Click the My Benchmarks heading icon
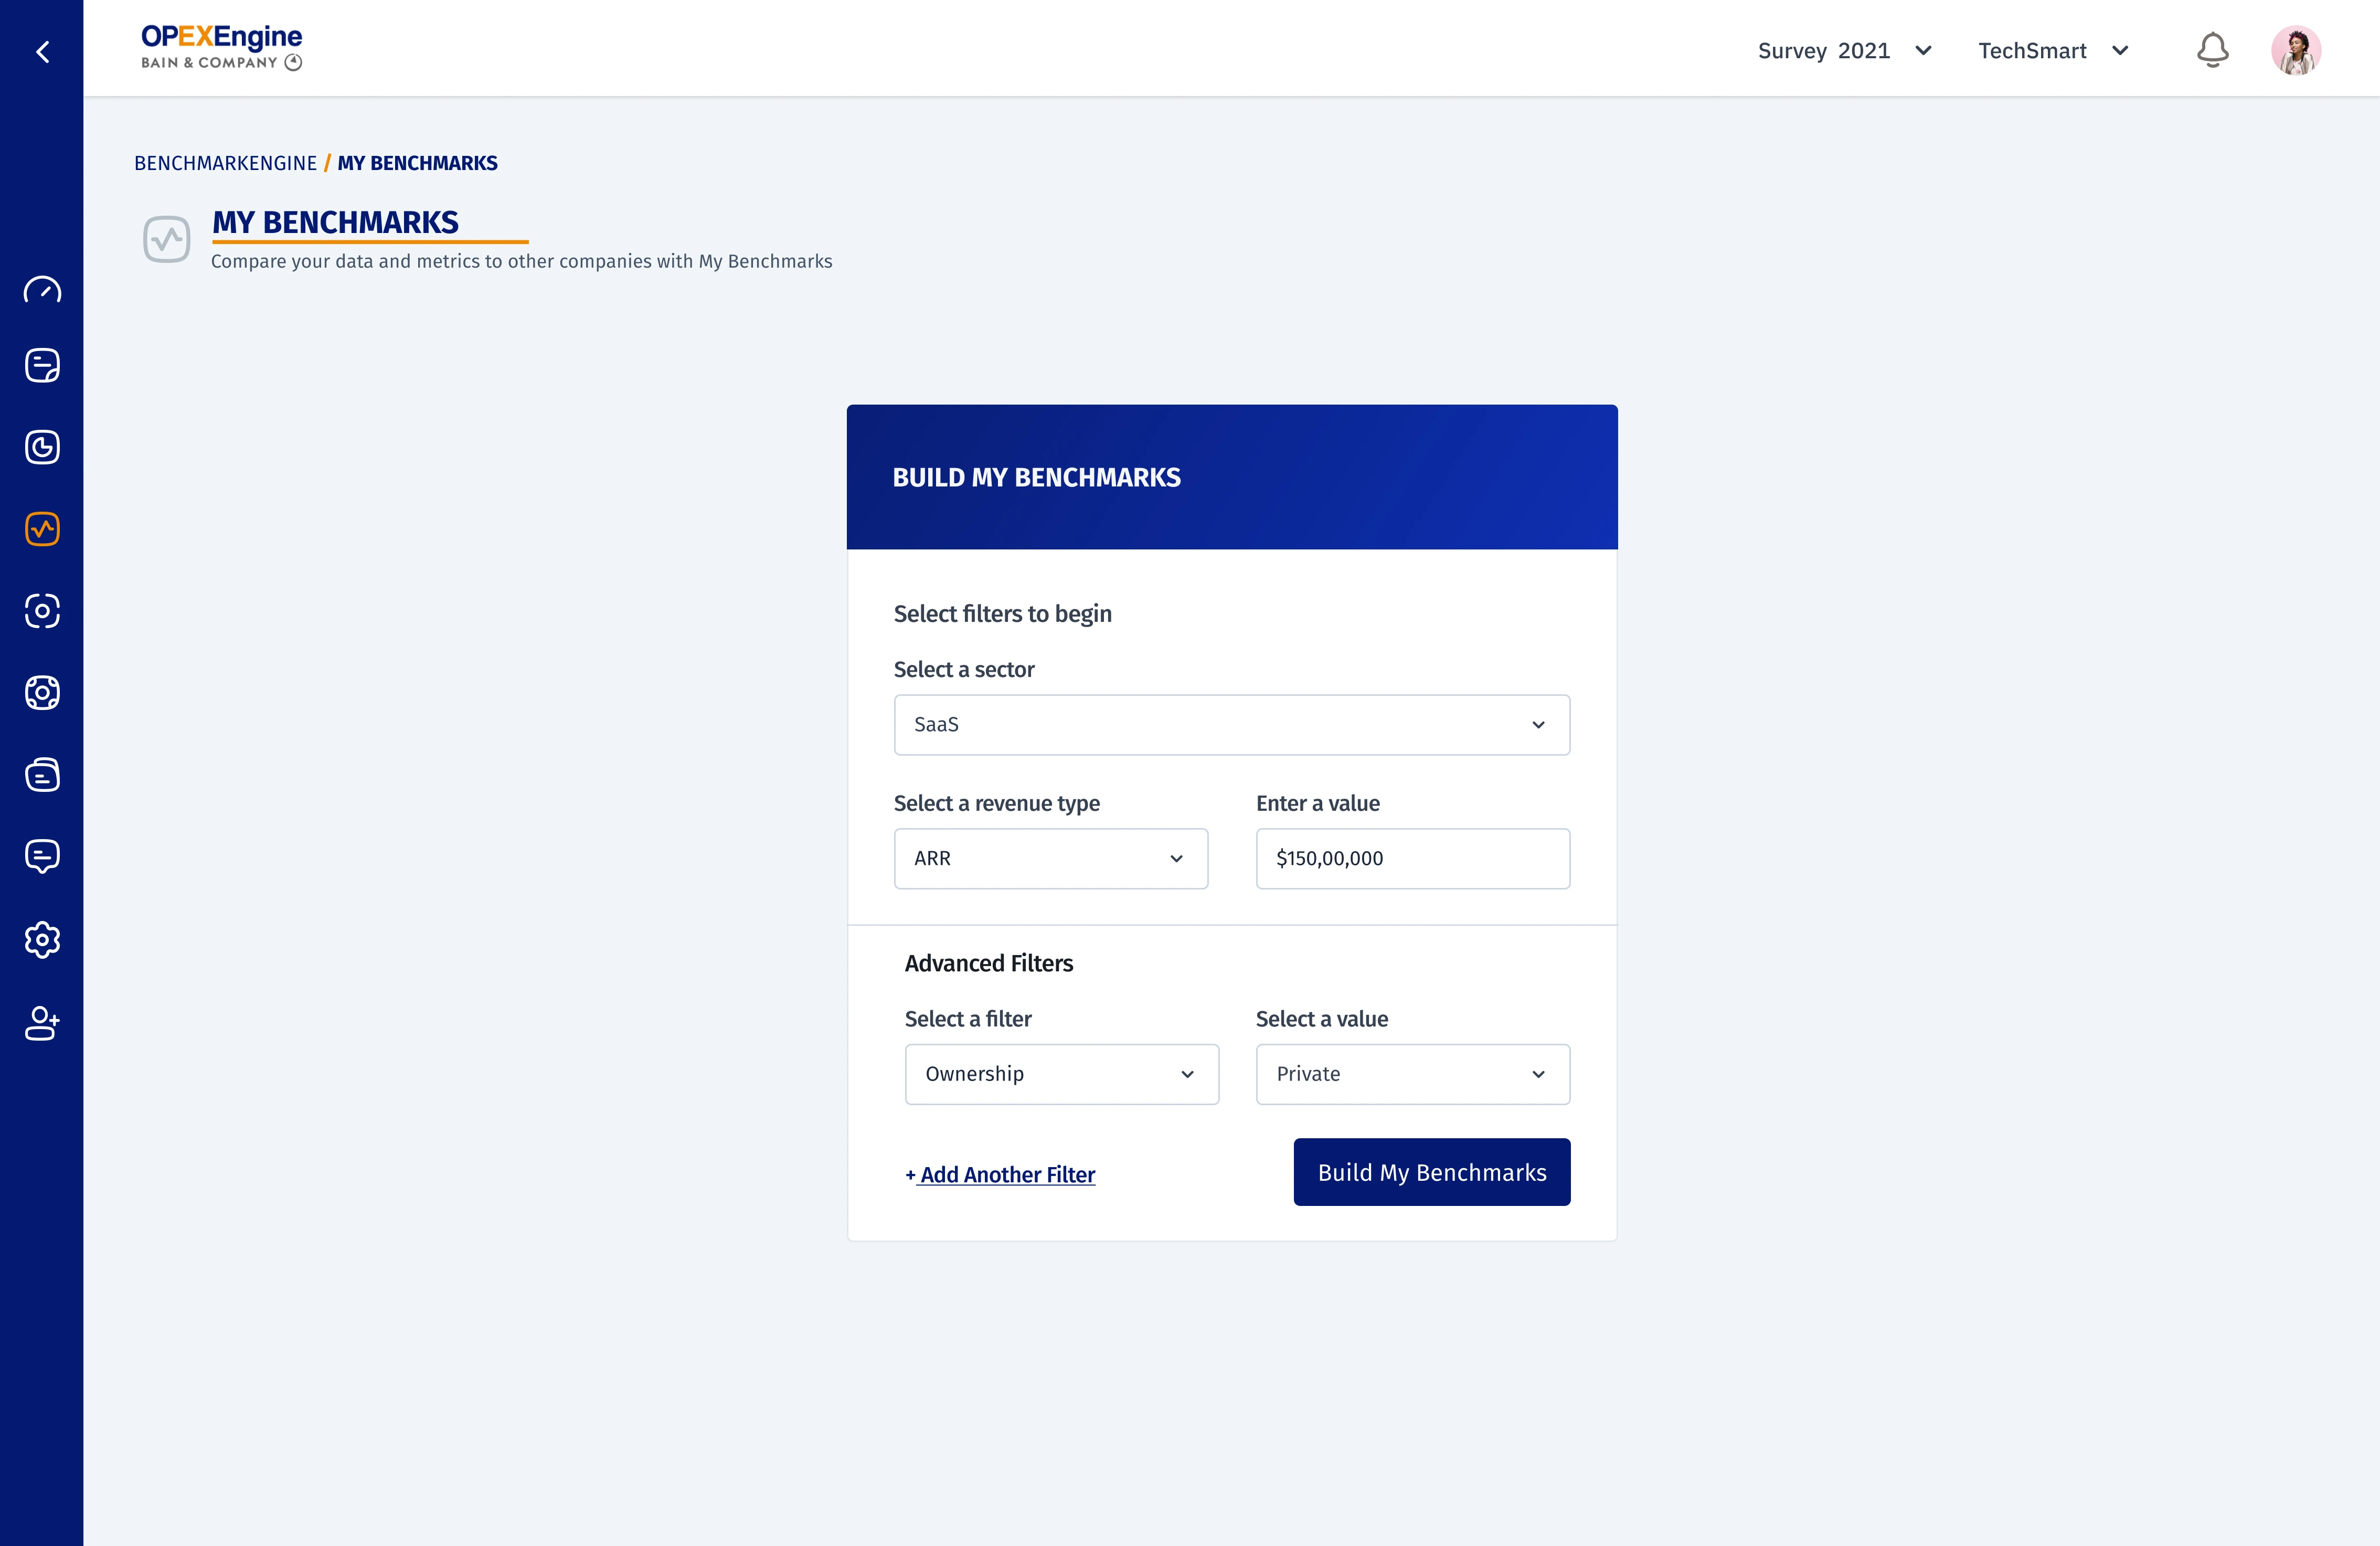The height and width of the screenshot is (1546, 2380). [x=166, y=239]
